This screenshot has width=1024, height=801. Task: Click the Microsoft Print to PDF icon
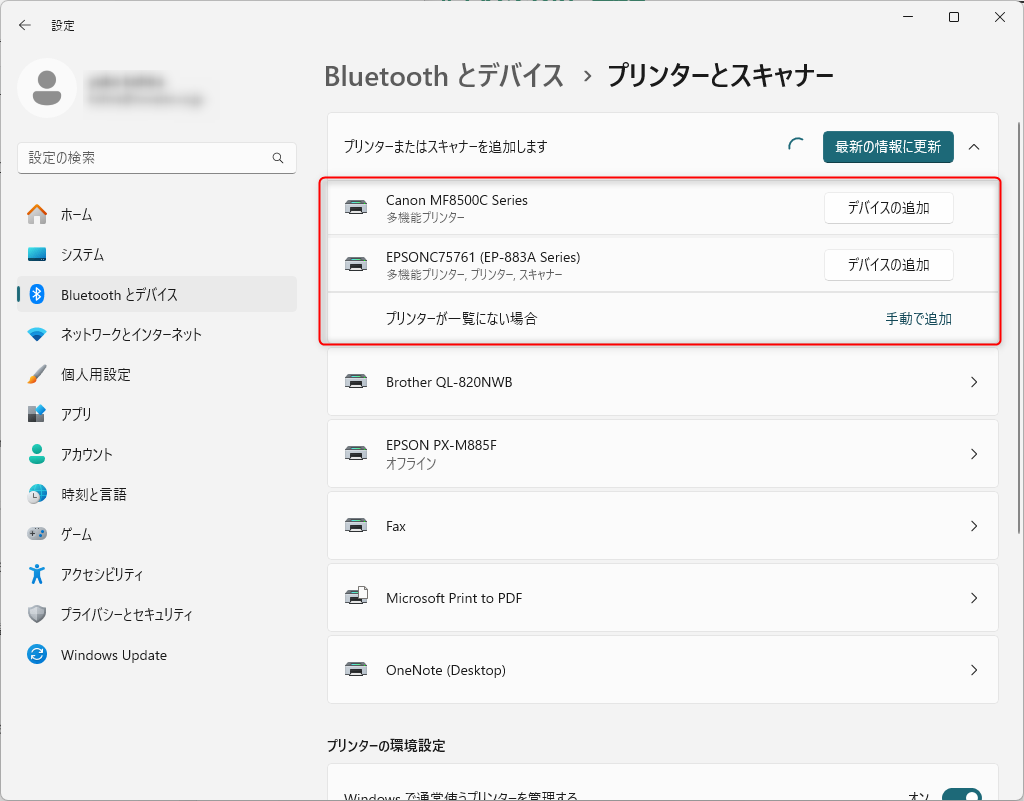click(x=357, y=596)
